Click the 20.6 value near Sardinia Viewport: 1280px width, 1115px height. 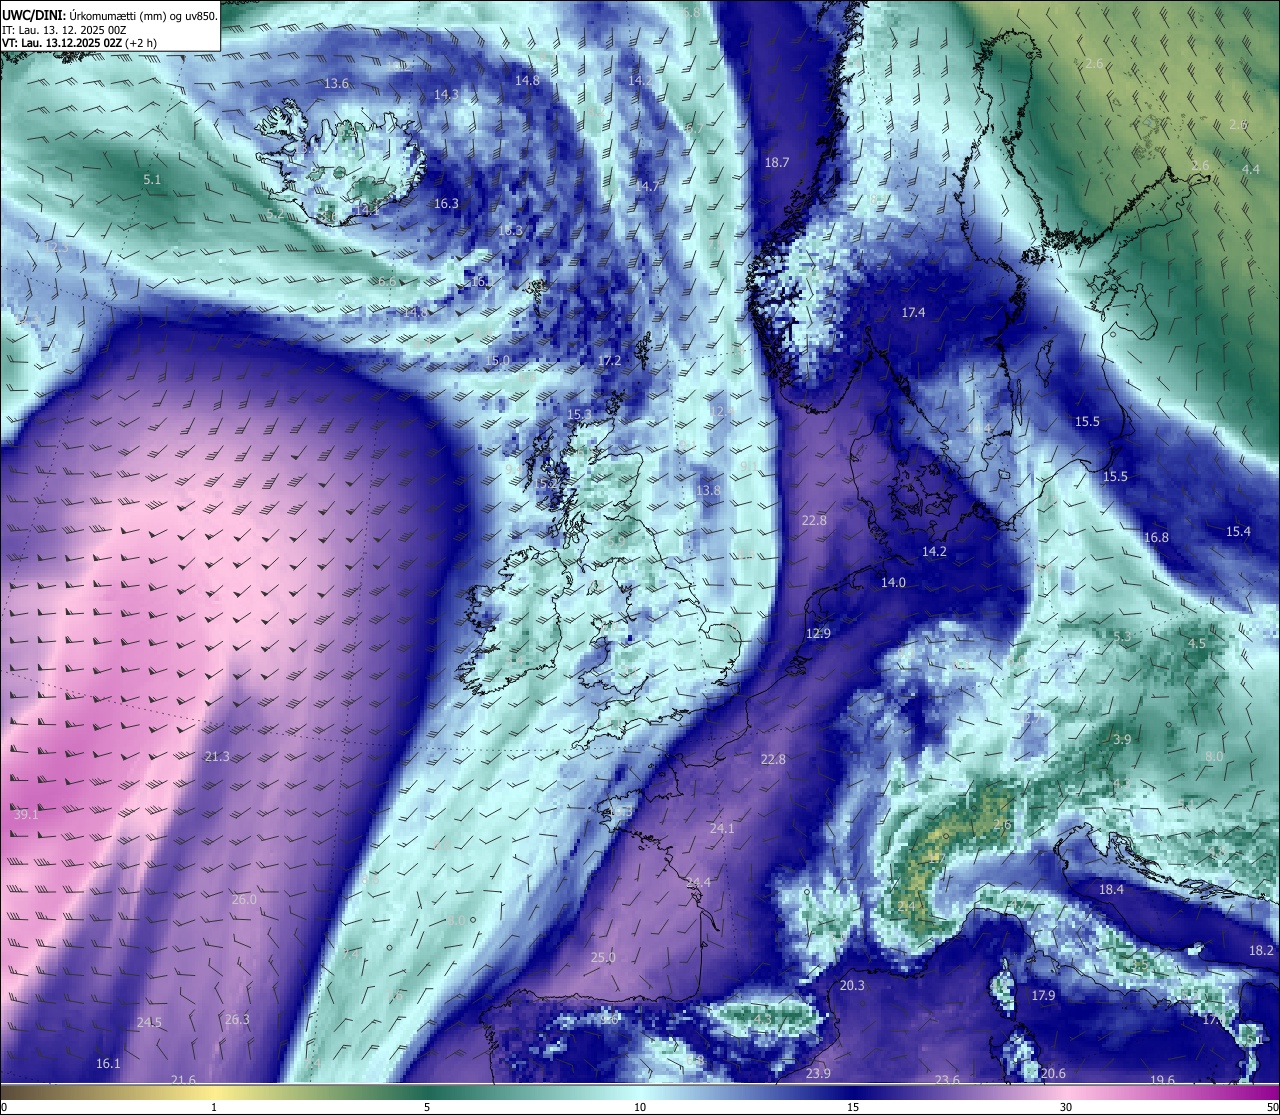click(1052, 1074)
